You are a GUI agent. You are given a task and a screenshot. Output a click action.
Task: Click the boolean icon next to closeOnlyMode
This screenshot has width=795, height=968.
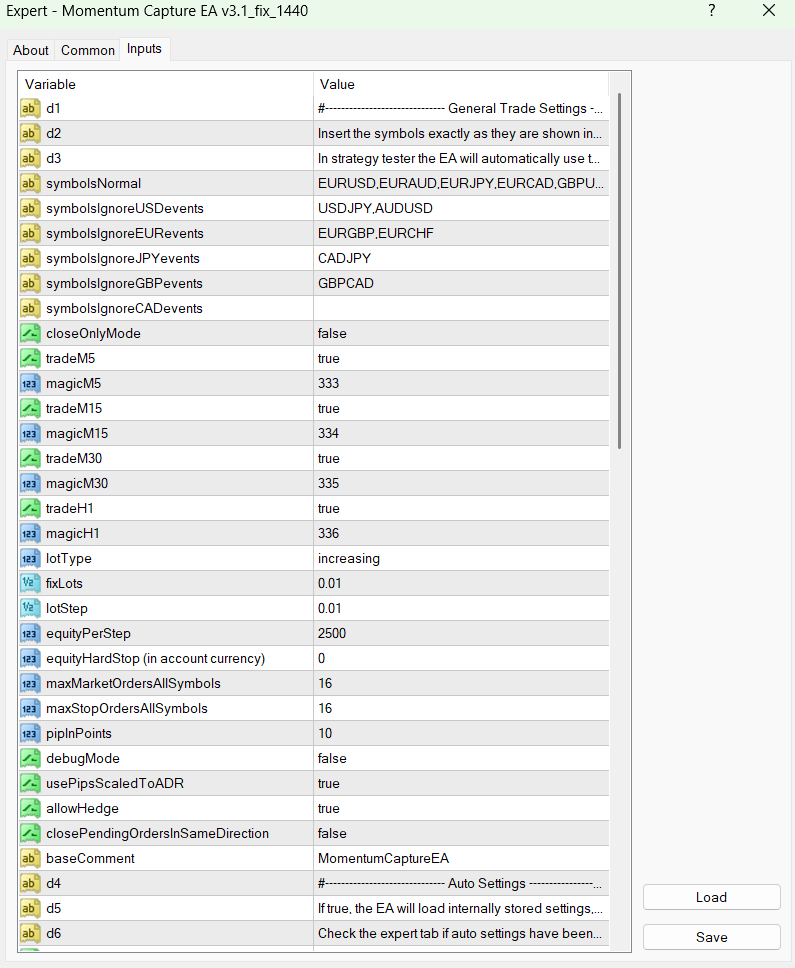point(31,333)
